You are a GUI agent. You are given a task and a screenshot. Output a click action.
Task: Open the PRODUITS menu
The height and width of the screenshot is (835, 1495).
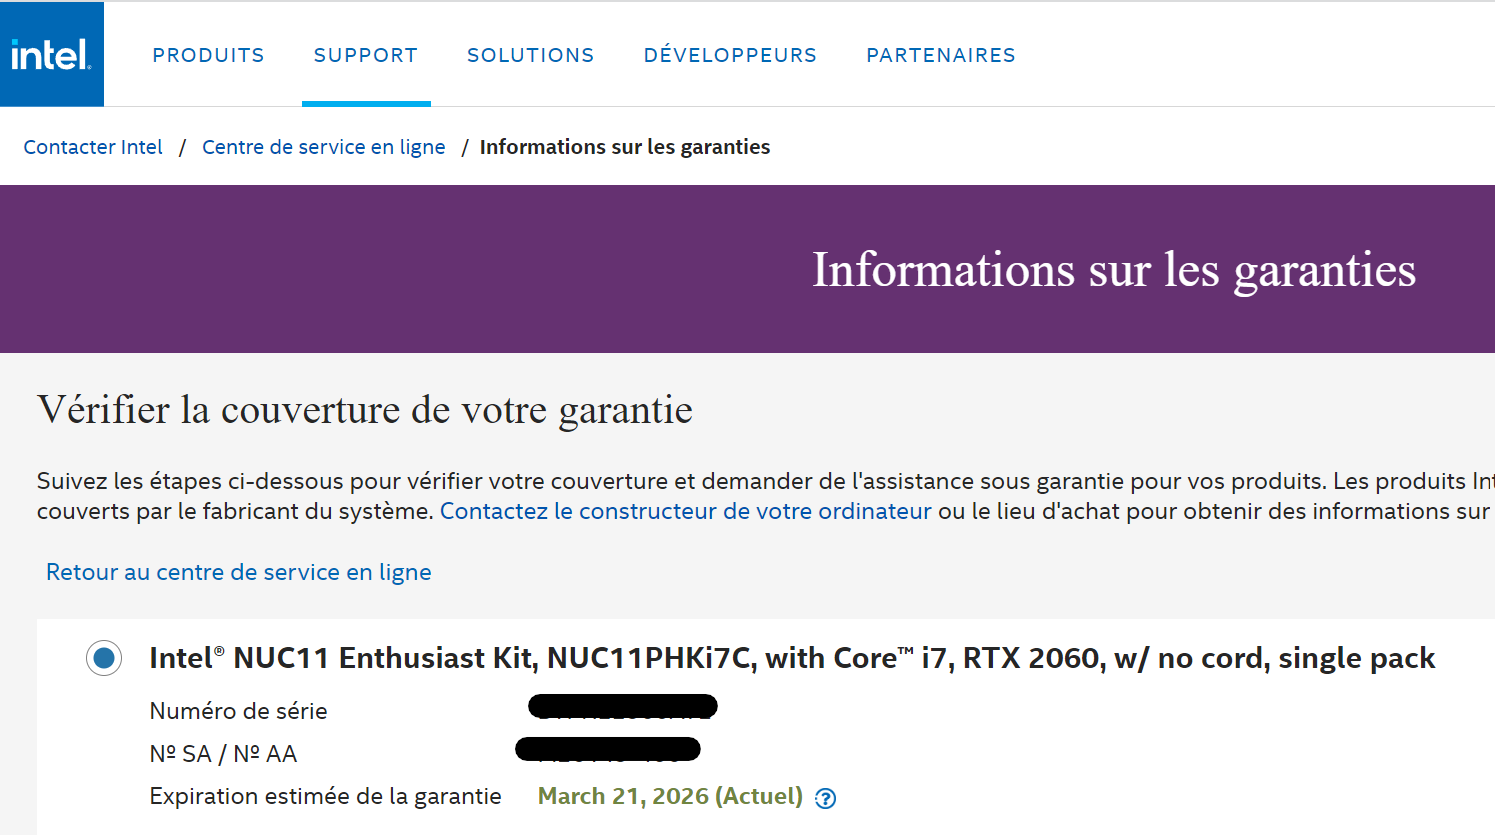(208, 55)
